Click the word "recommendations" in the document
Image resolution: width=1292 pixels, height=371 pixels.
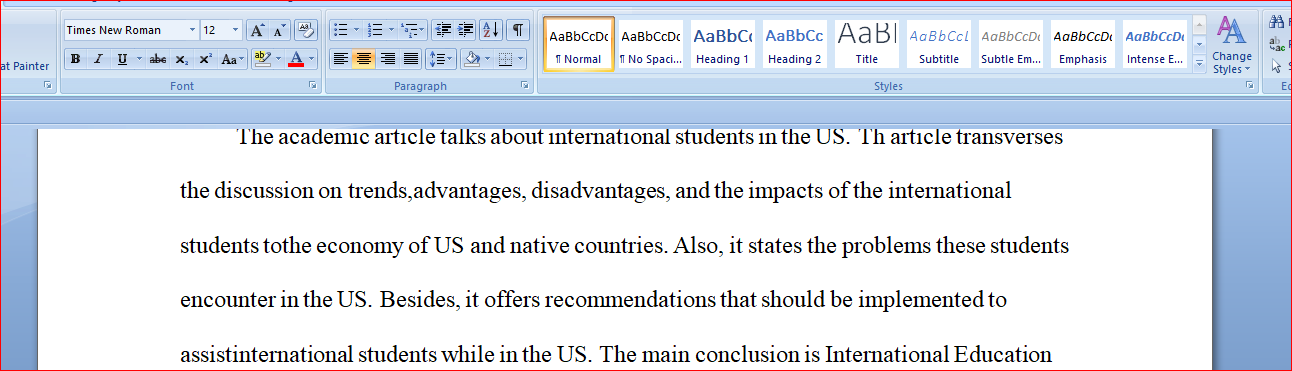tap(630, 300)
